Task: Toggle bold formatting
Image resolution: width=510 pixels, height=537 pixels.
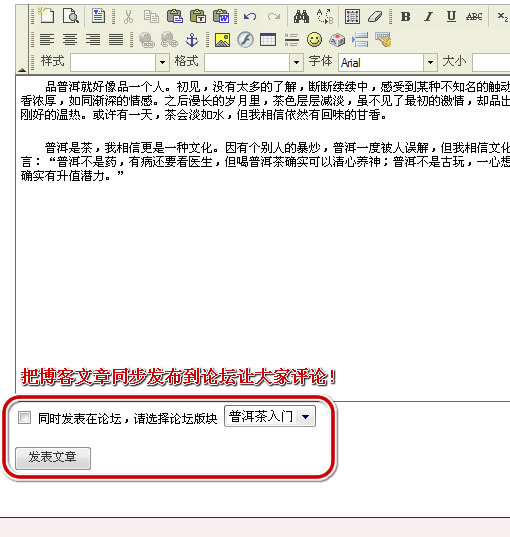Action: [x=406, y=16]
